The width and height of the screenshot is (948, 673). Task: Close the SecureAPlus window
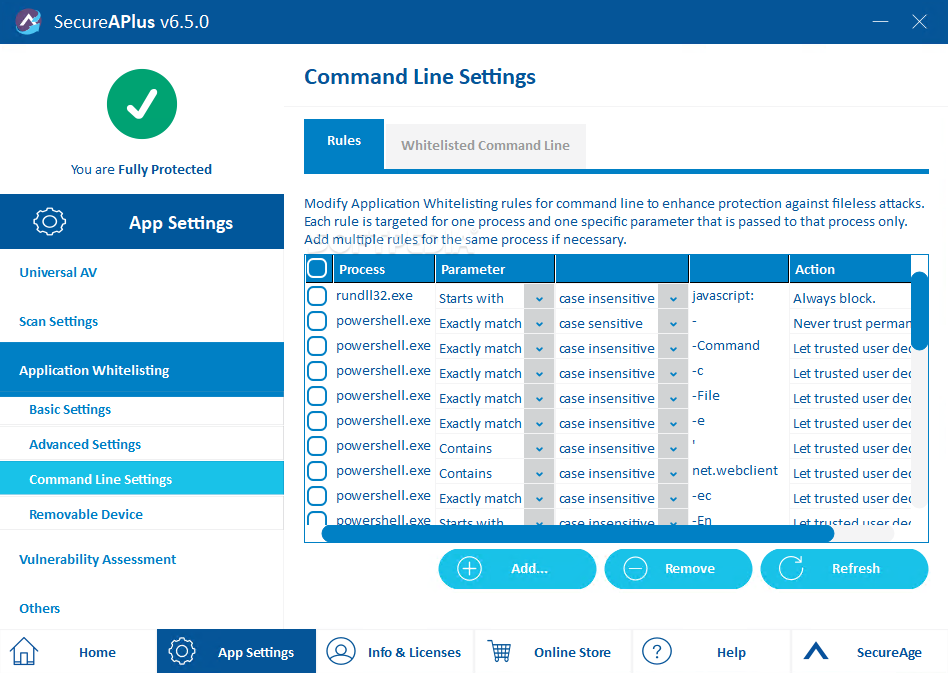(x=920, y=22)
